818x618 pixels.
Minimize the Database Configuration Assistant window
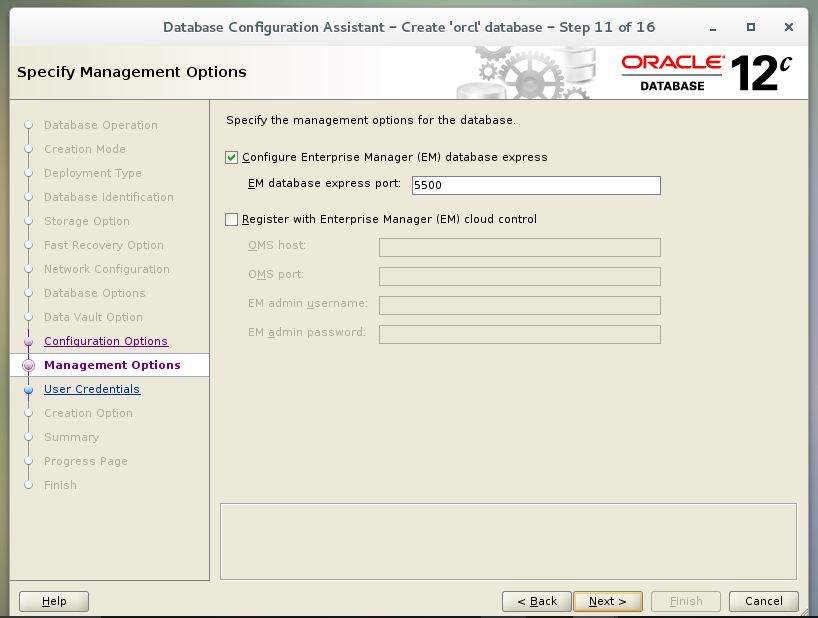(713, 28)
